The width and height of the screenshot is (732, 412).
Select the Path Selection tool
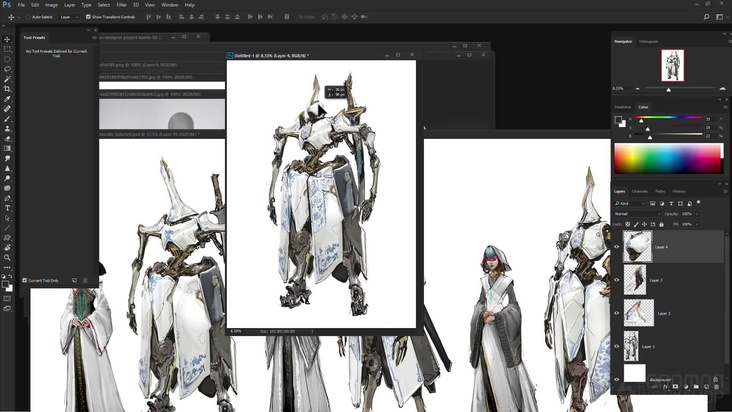pos(7,218)
